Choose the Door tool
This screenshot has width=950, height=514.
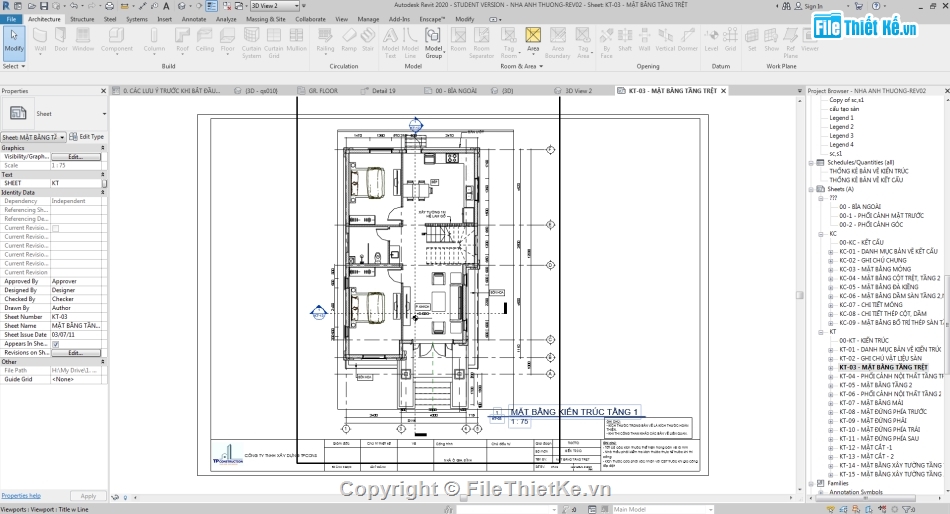61,41
